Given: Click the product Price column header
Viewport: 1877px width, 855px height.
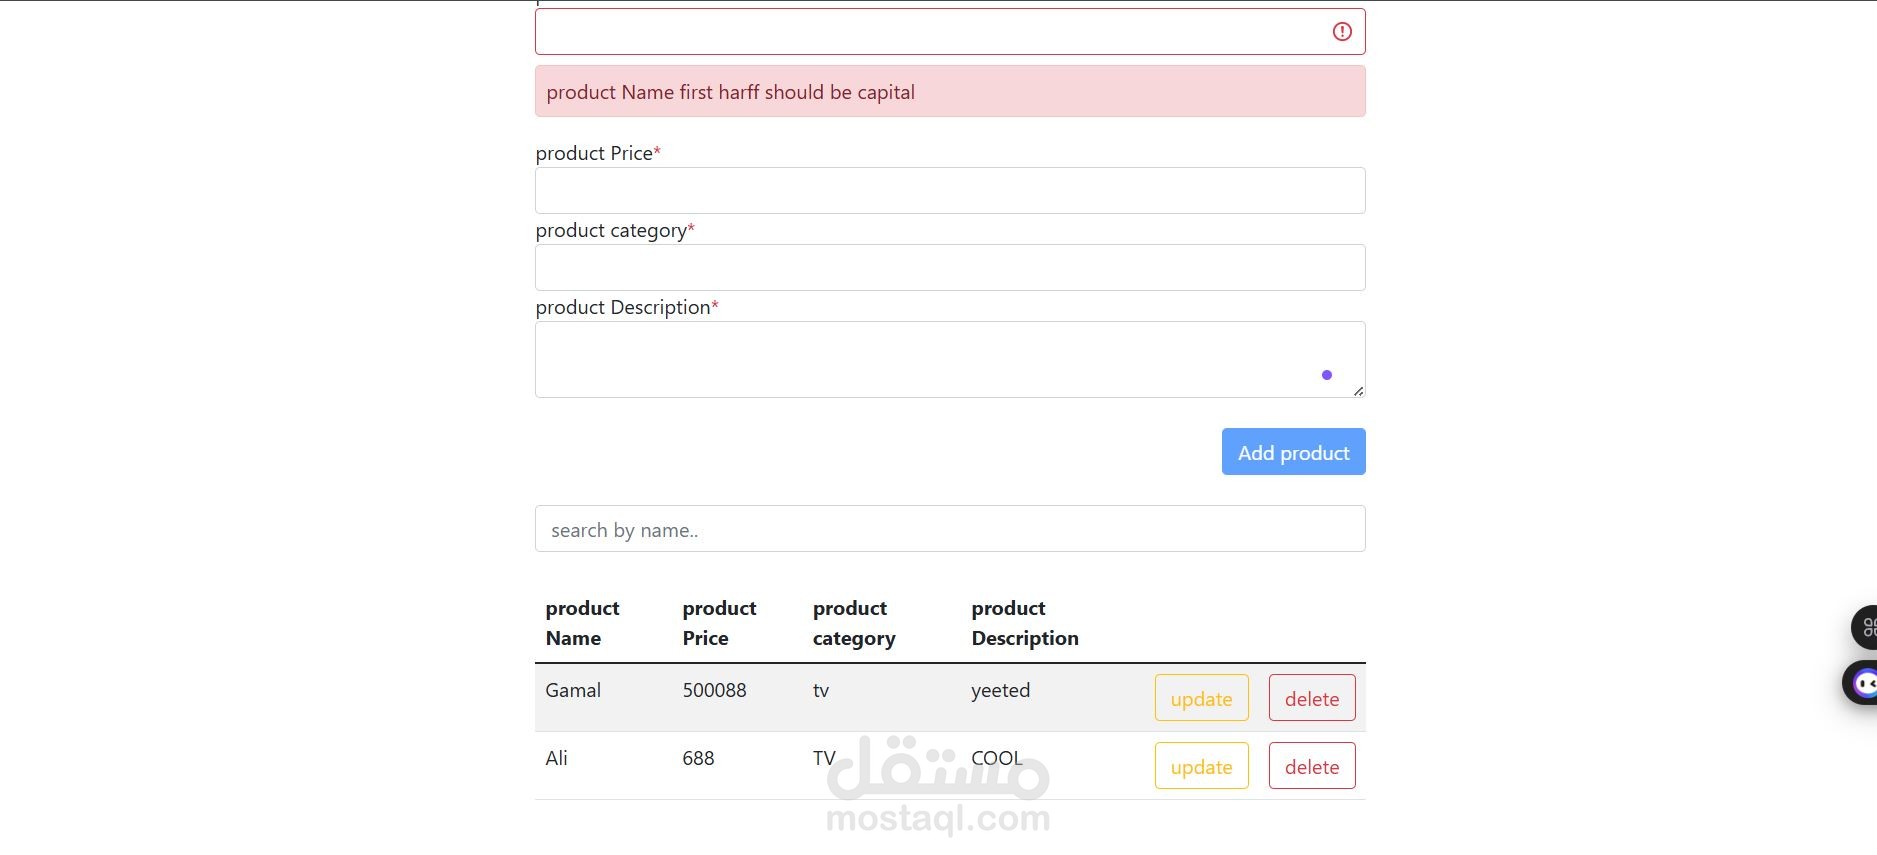Looking at the screenshot, I should (719, 623).
